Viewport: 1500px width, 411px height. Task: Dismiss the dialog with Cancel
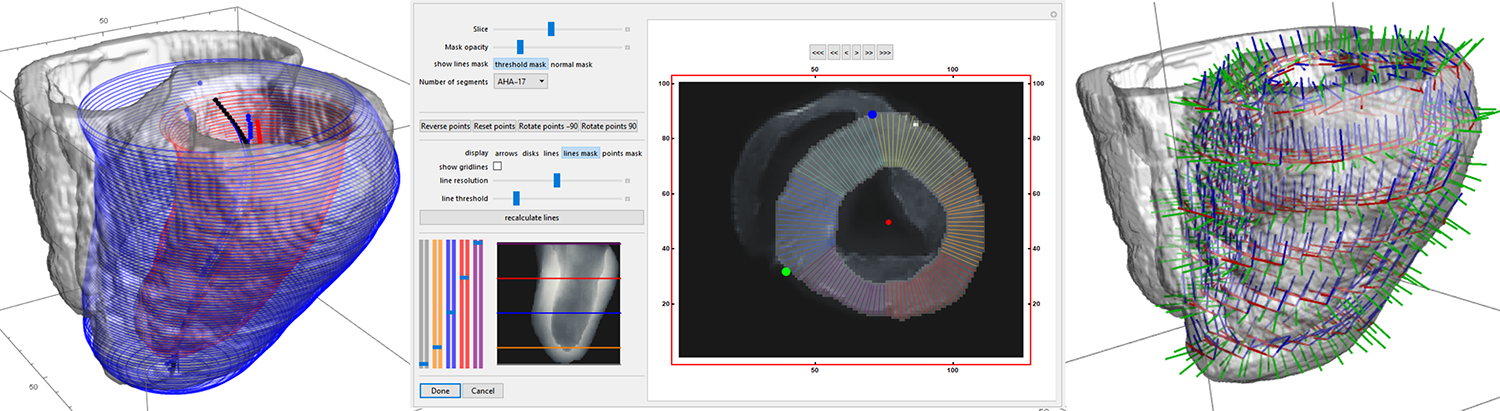pyautogui.click(x=483, y=391)
